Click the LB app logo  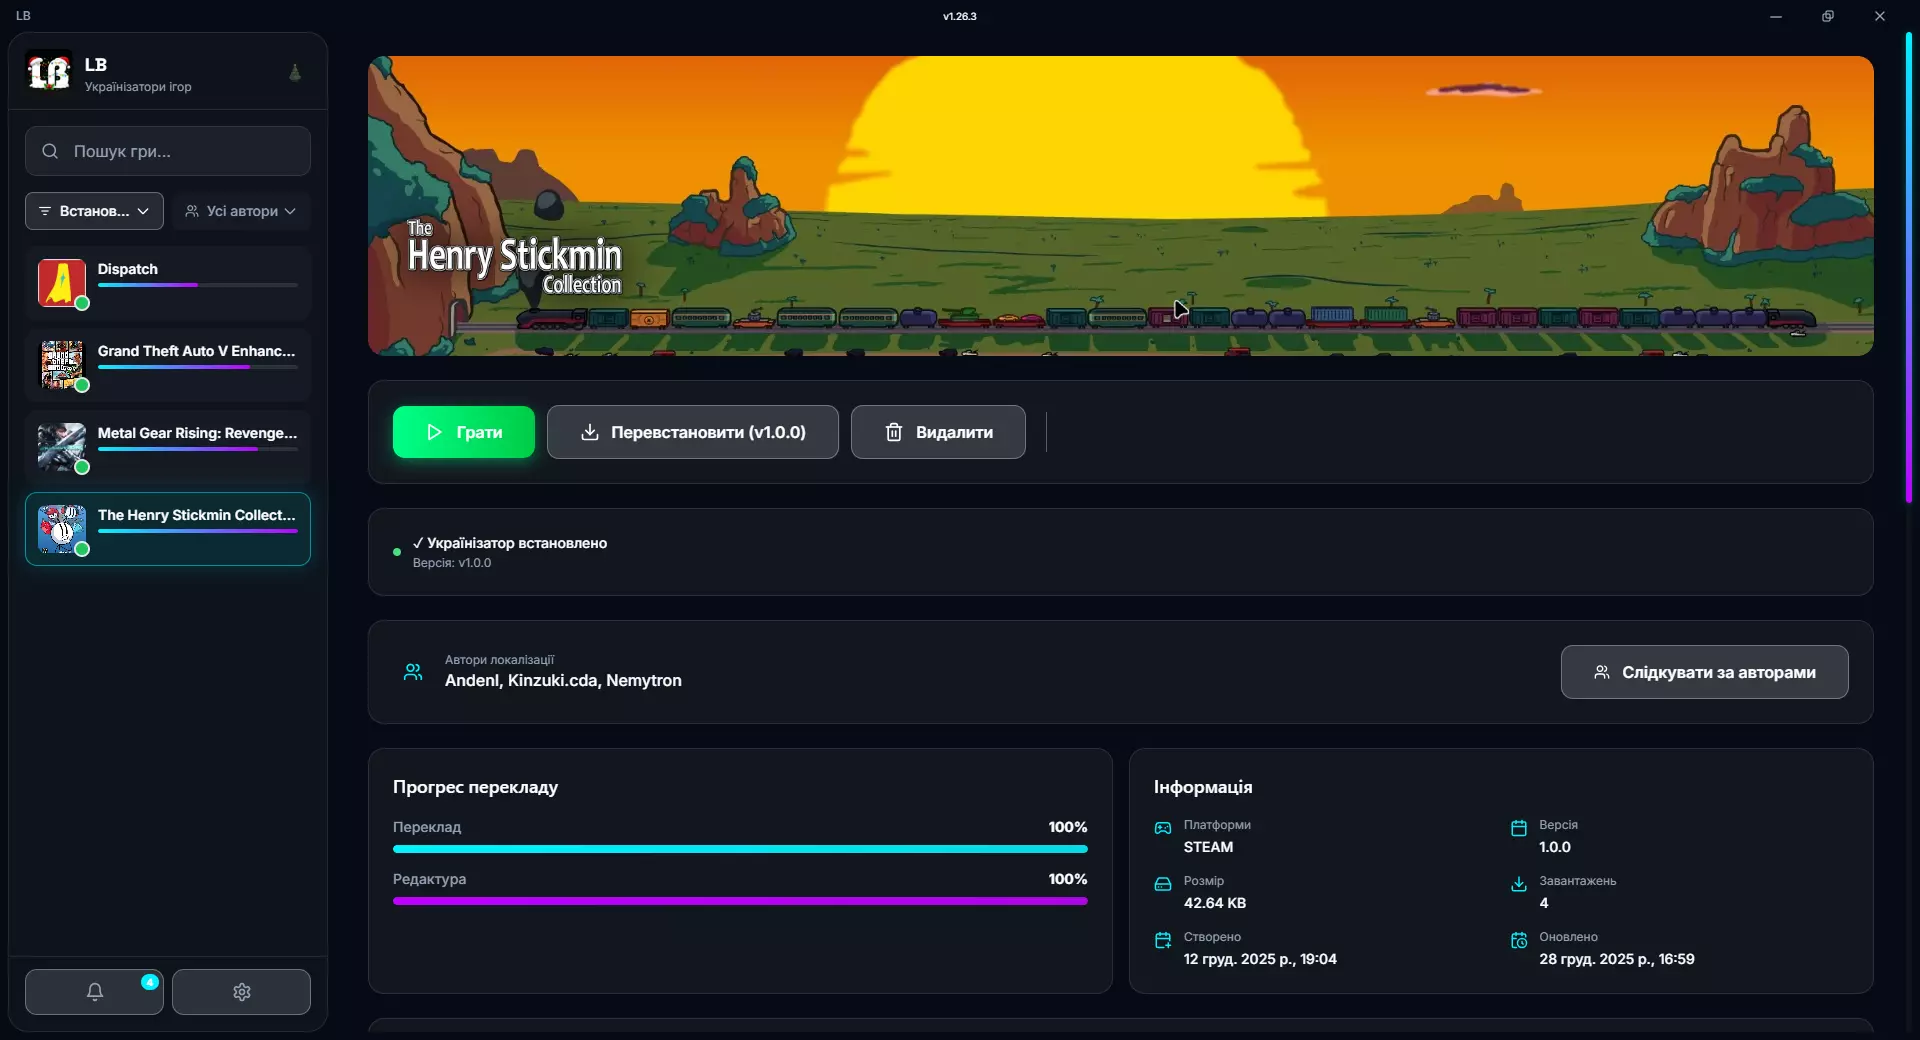49,72
